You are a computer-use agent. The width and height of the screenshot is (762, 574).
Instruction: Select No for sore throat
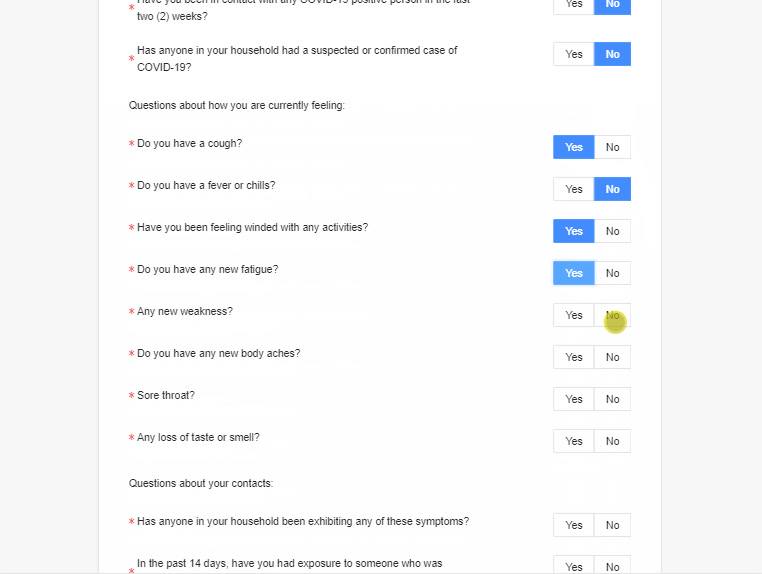[612, 399]
